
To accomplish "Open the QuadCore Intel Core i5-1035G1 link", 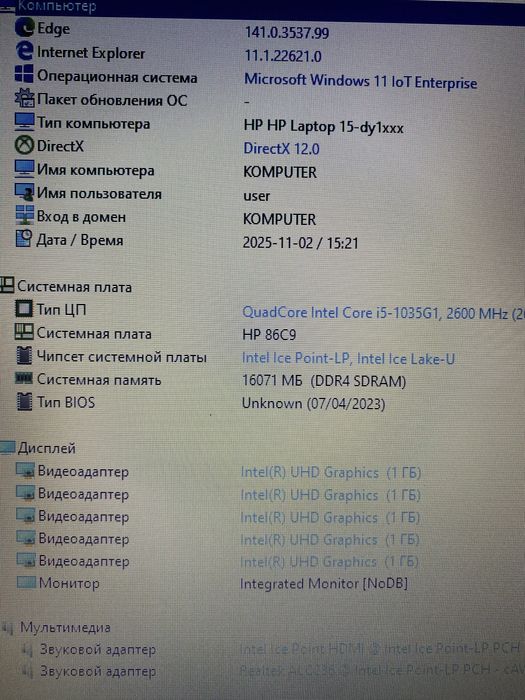I will pos(383,313).
